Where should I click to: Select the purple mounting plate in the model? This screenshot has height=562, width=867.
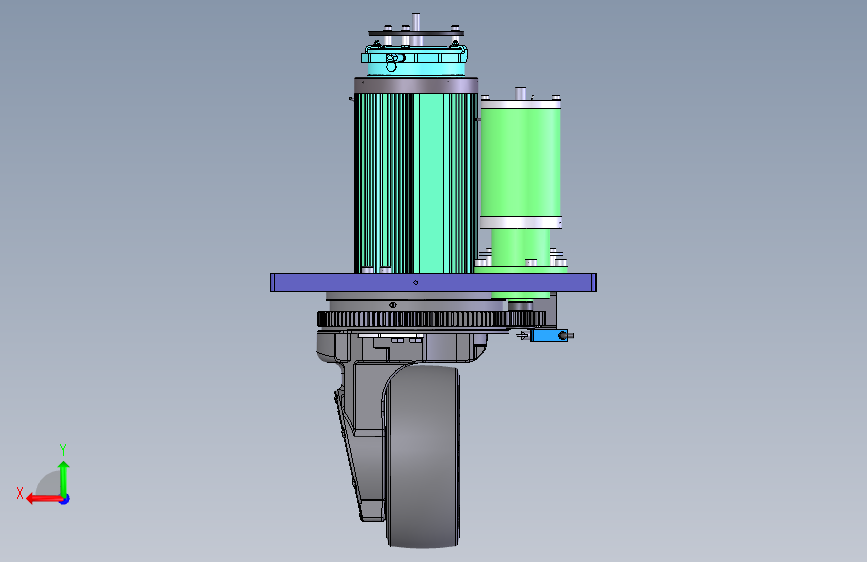pyautogui.click(x=433, y=283)
